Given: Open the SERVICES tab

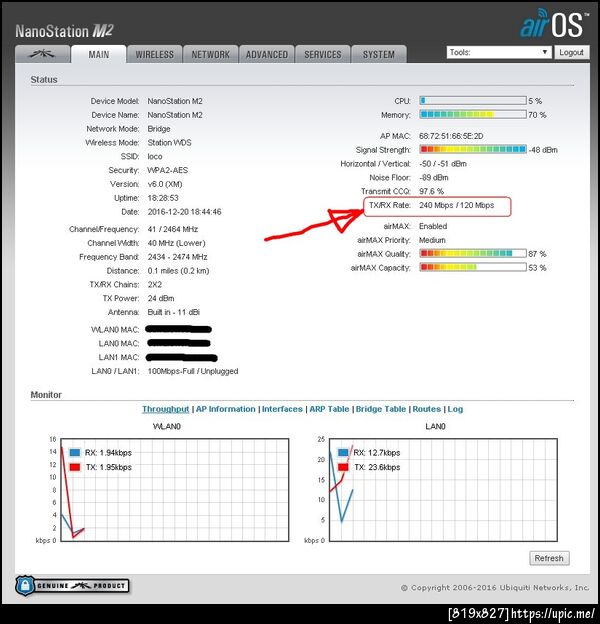Looking at the screenshot, I should 323,54.
